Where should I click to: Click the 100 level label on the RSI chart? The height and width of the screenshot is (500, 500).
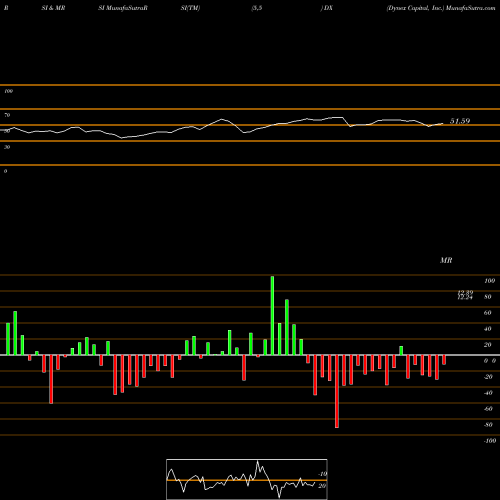(x=8, y=91)
